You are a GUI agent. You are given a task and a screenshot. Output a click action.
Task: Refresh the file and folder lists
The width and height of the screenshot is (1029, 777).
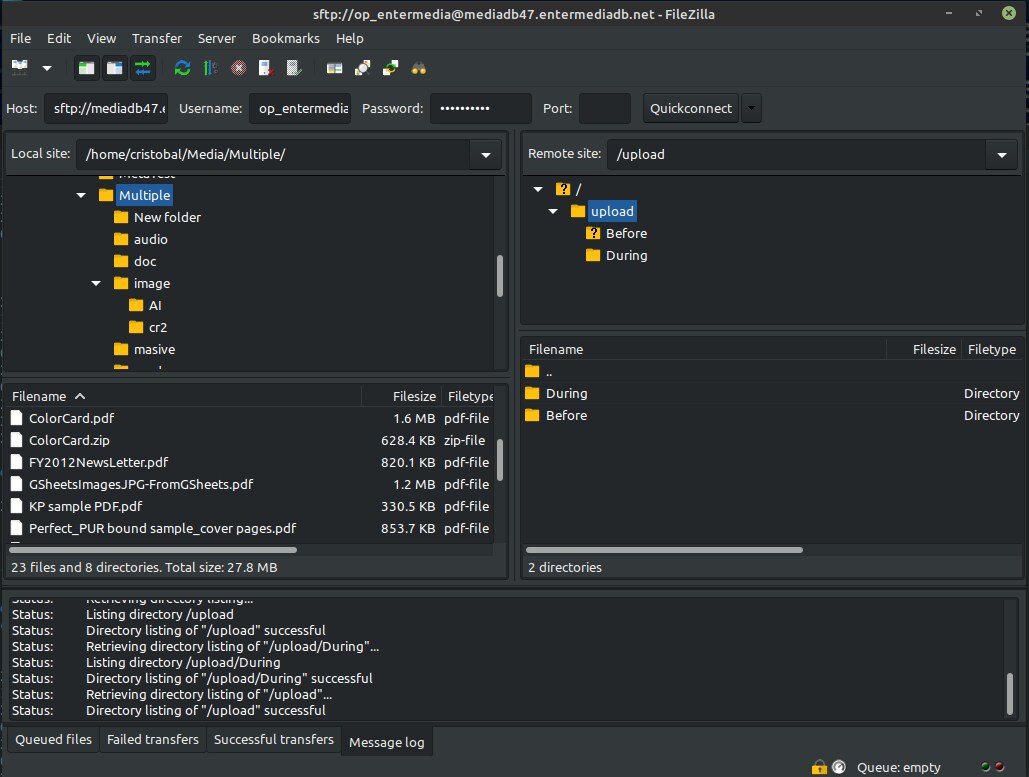point(182,68)
